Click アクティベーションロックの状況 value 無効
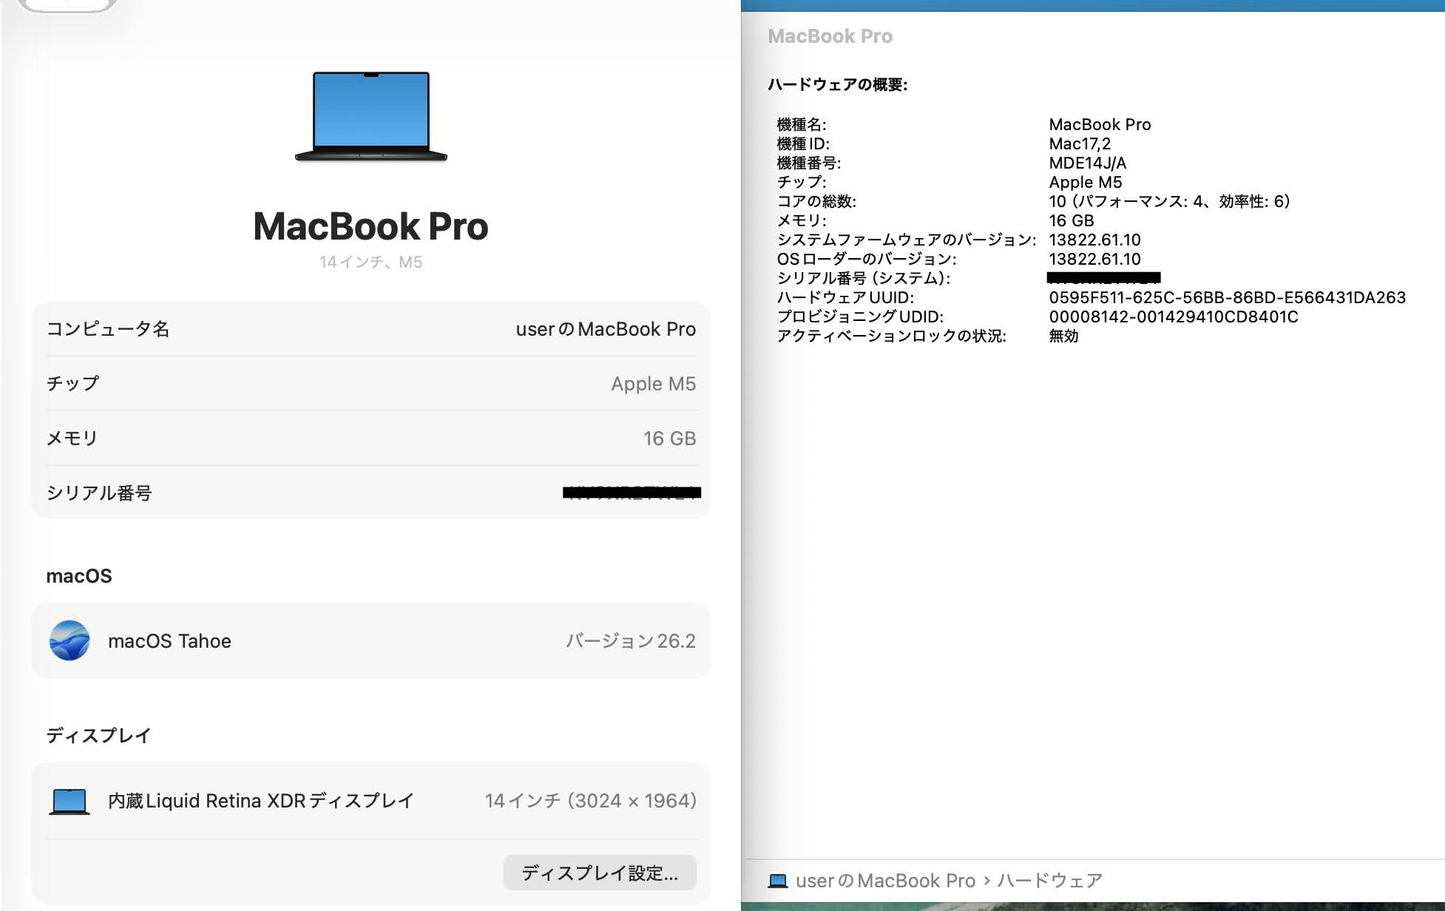 click(x=1064, y=336)
